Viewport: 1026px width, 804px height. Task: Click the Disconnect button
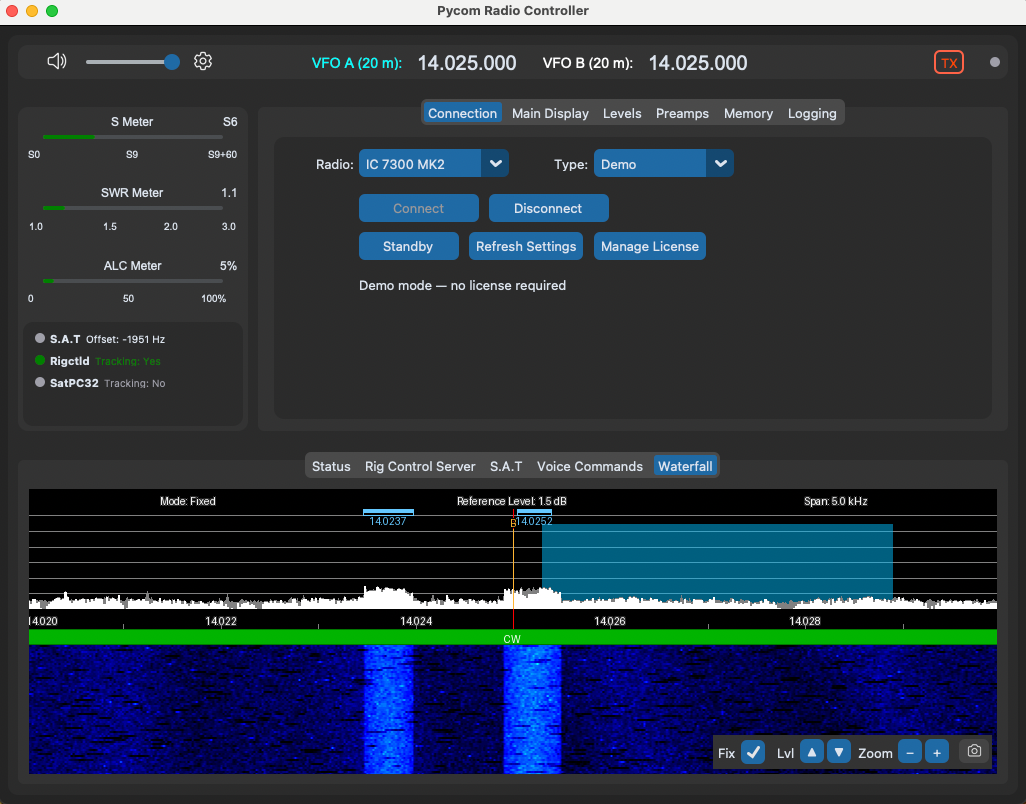[x=548, y=208]
